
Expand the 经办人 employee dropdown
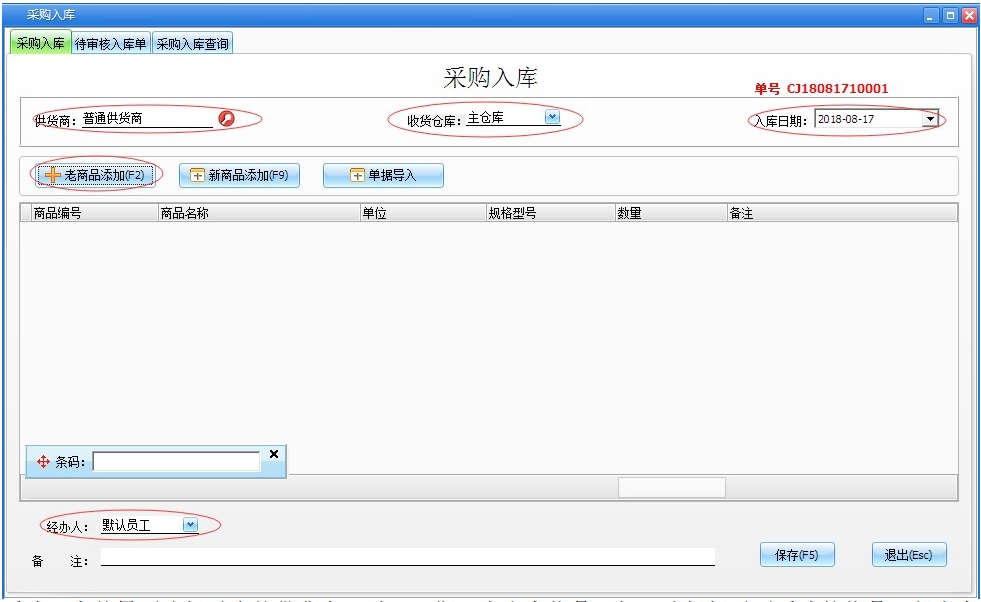click(190, 524)
